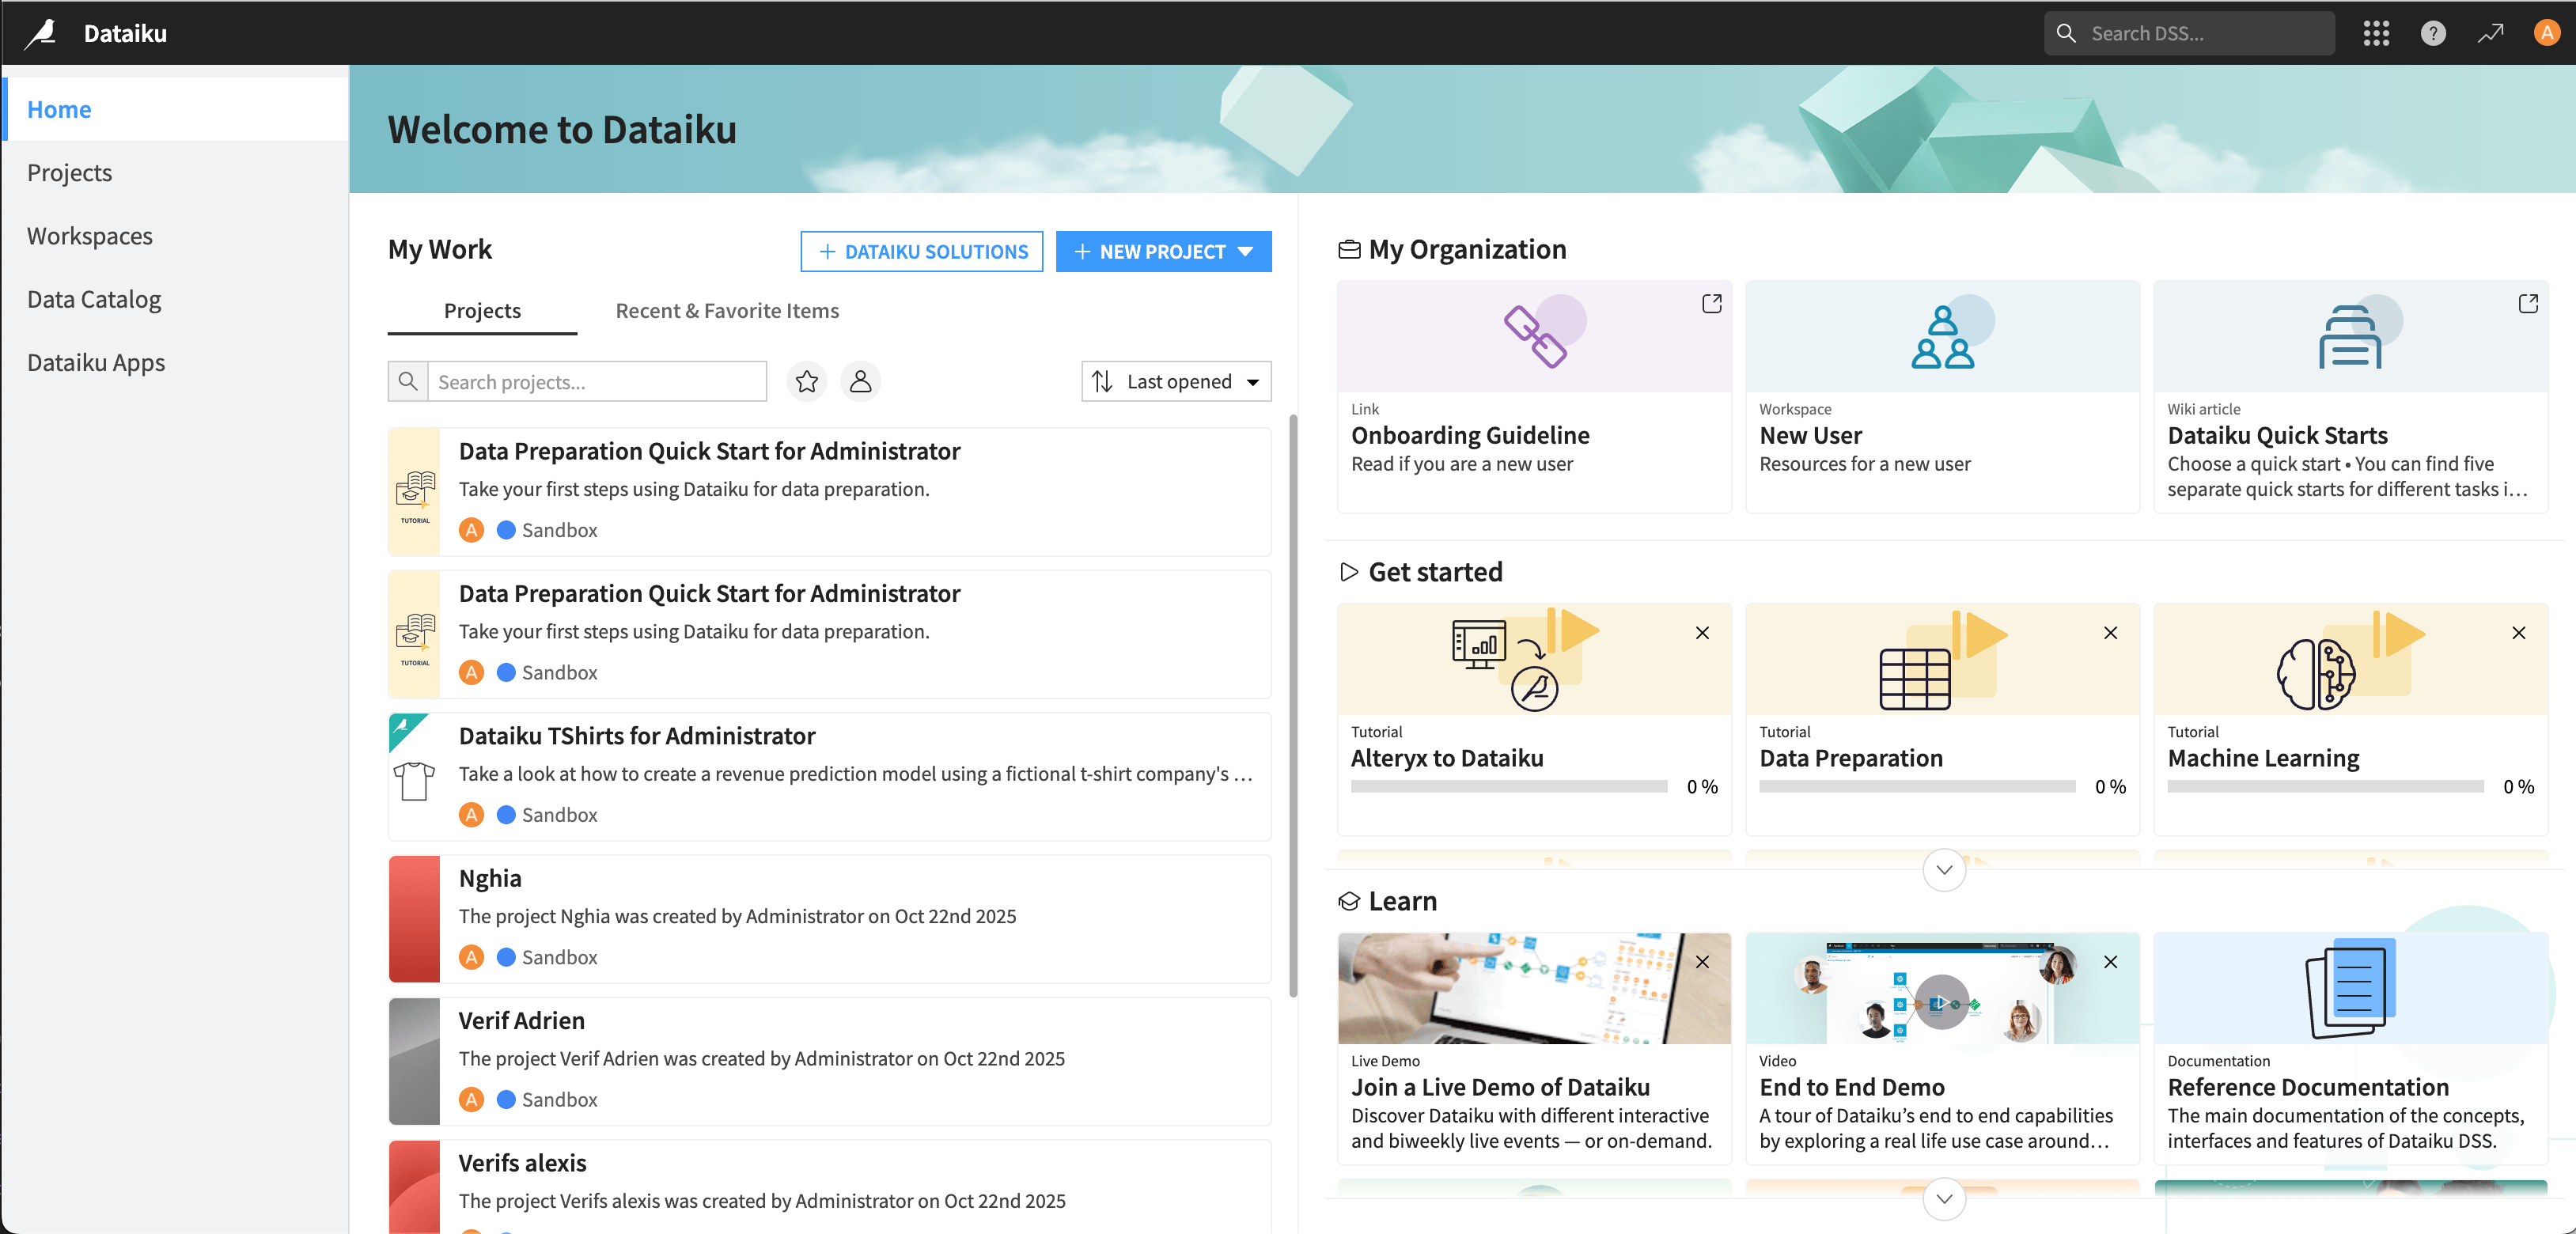Image resolution: width=2576 pixels, height=1234 pixels.
Task: Toggle the my-projects person filter
Action: (x=860, y=381)
